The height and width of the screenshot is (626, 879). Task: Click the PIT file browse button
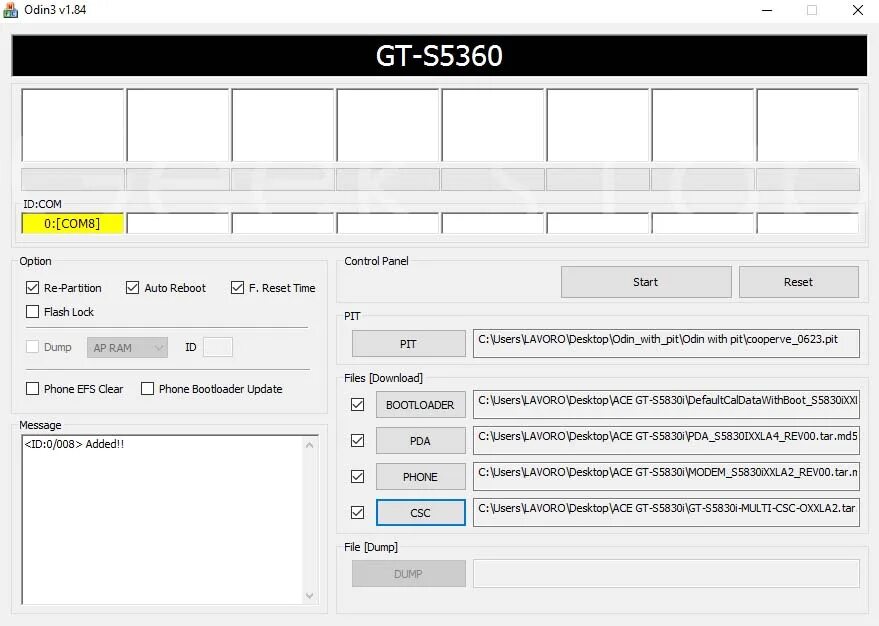pyautogui.click(x=409, y=344)
